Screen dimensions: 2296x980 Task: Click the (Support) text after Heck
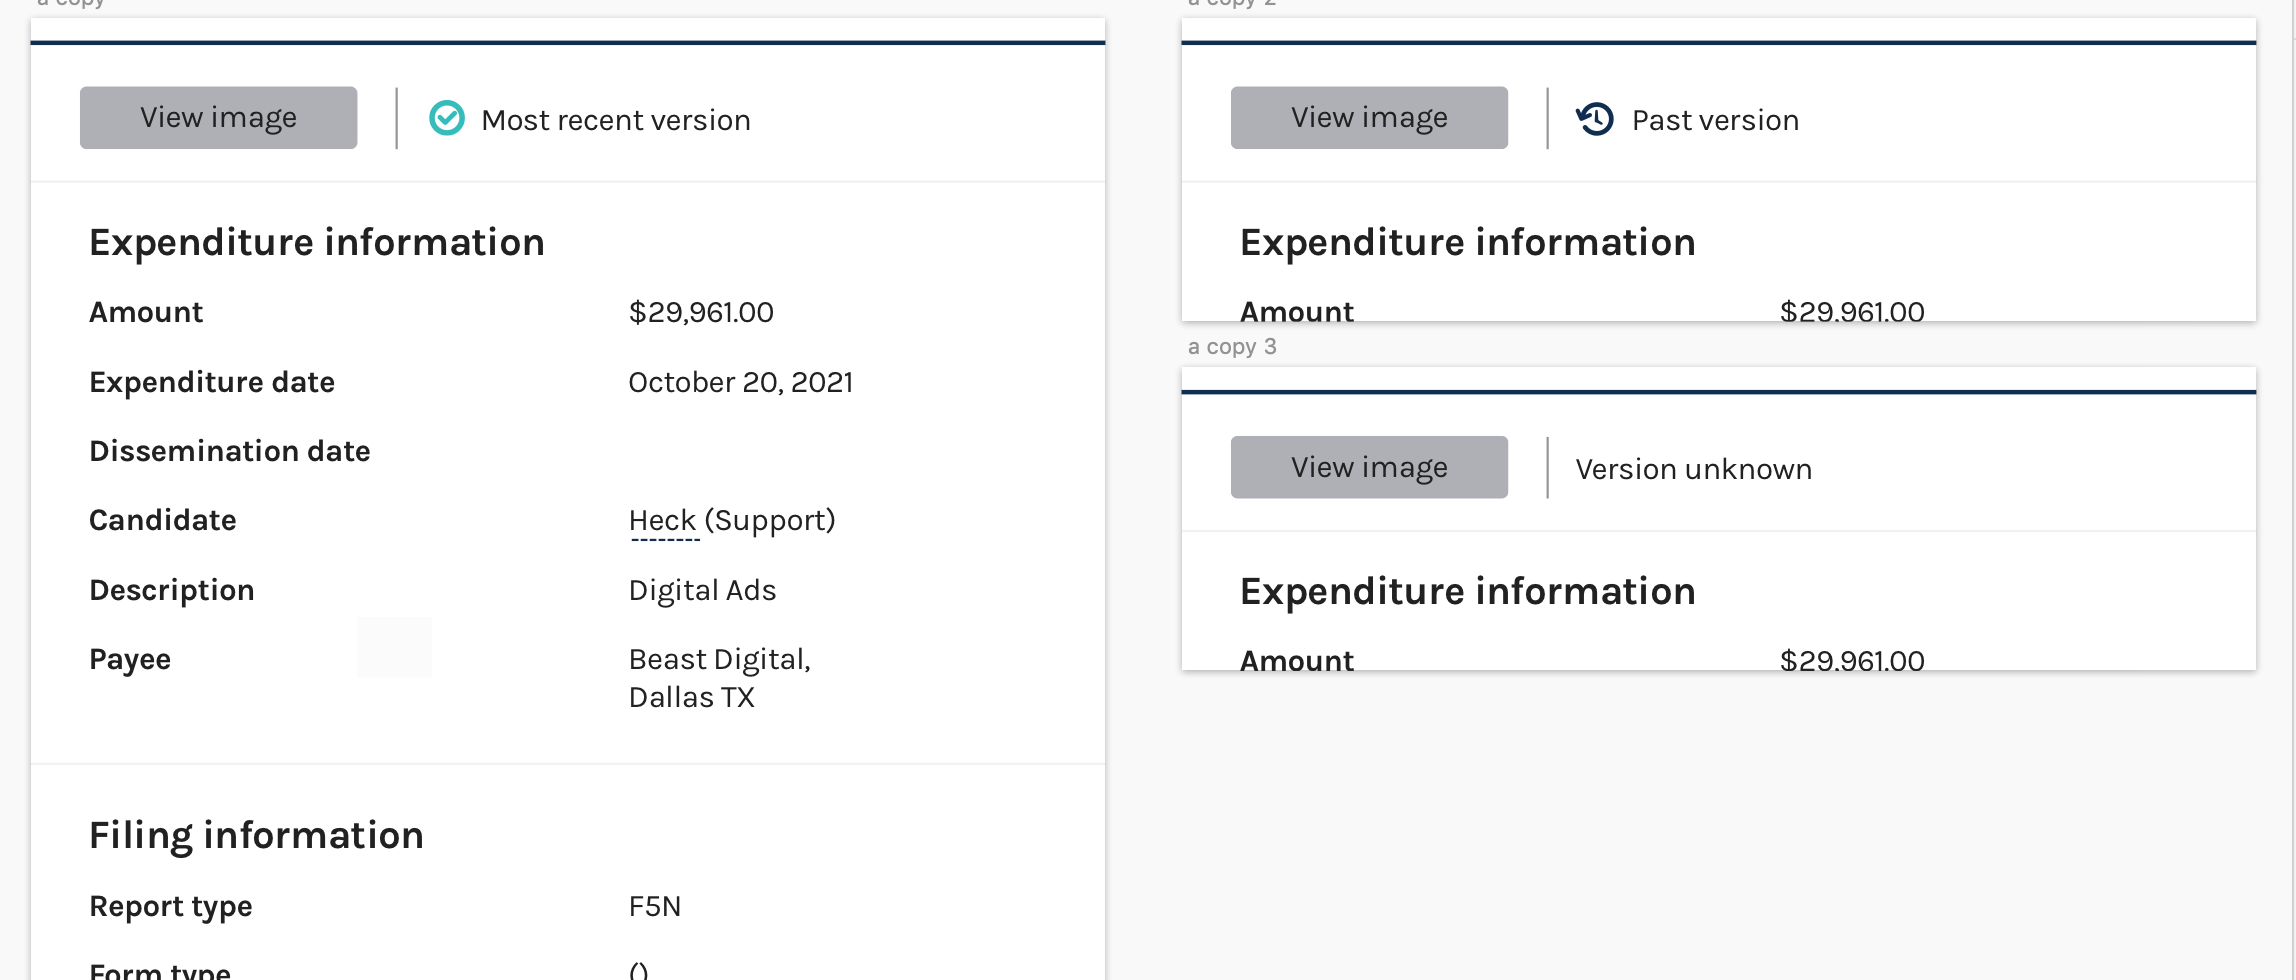point(770,520)
